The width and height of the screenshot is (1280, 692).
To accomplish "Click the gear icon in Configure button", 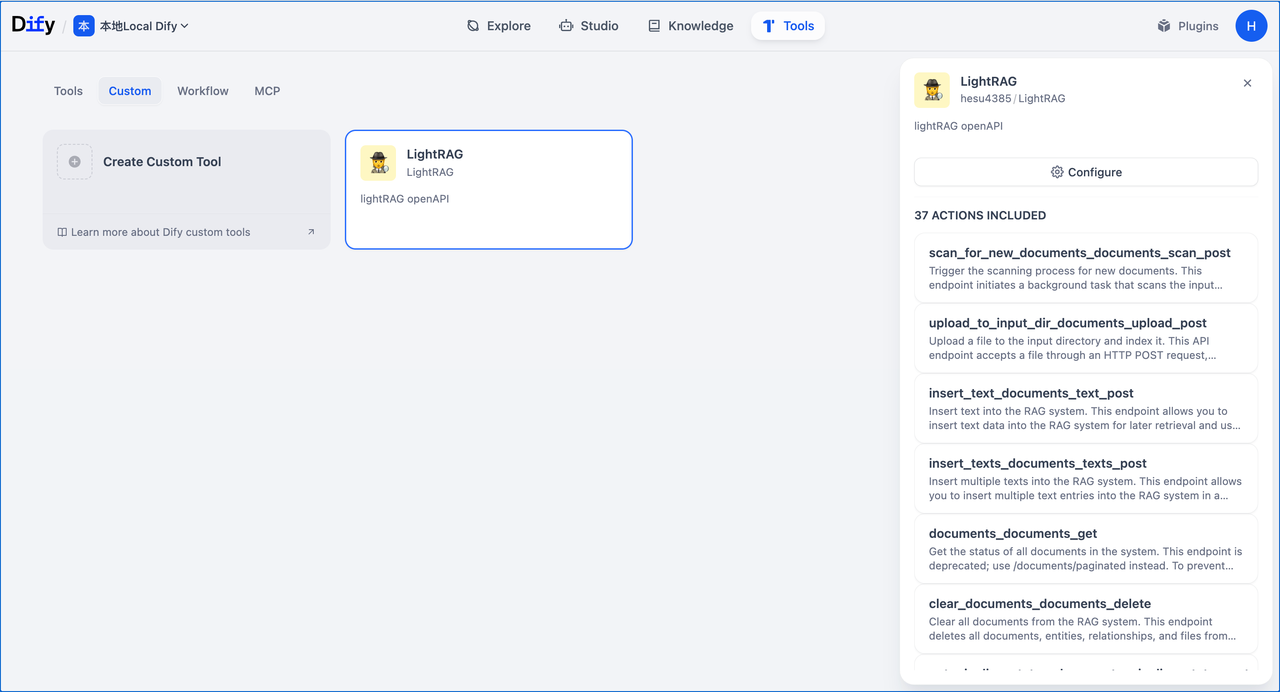I will coord(1057,172).
